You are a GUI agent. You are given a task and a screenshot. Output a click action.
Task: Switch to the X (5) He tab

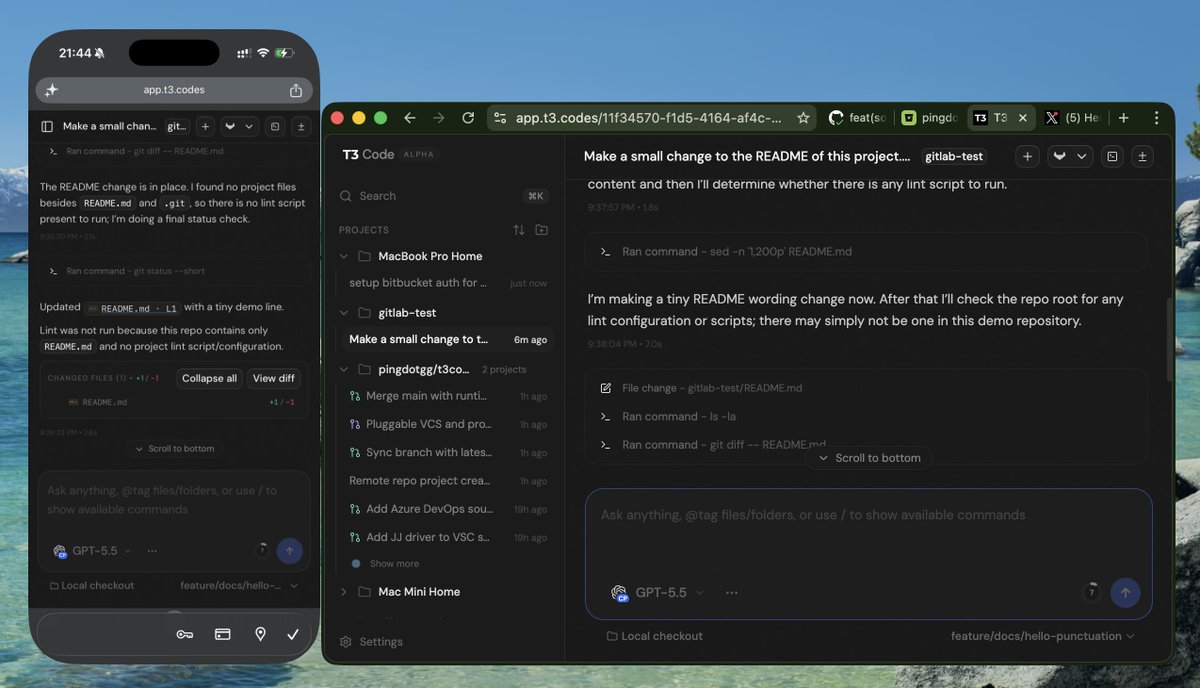pos(1072,118)
